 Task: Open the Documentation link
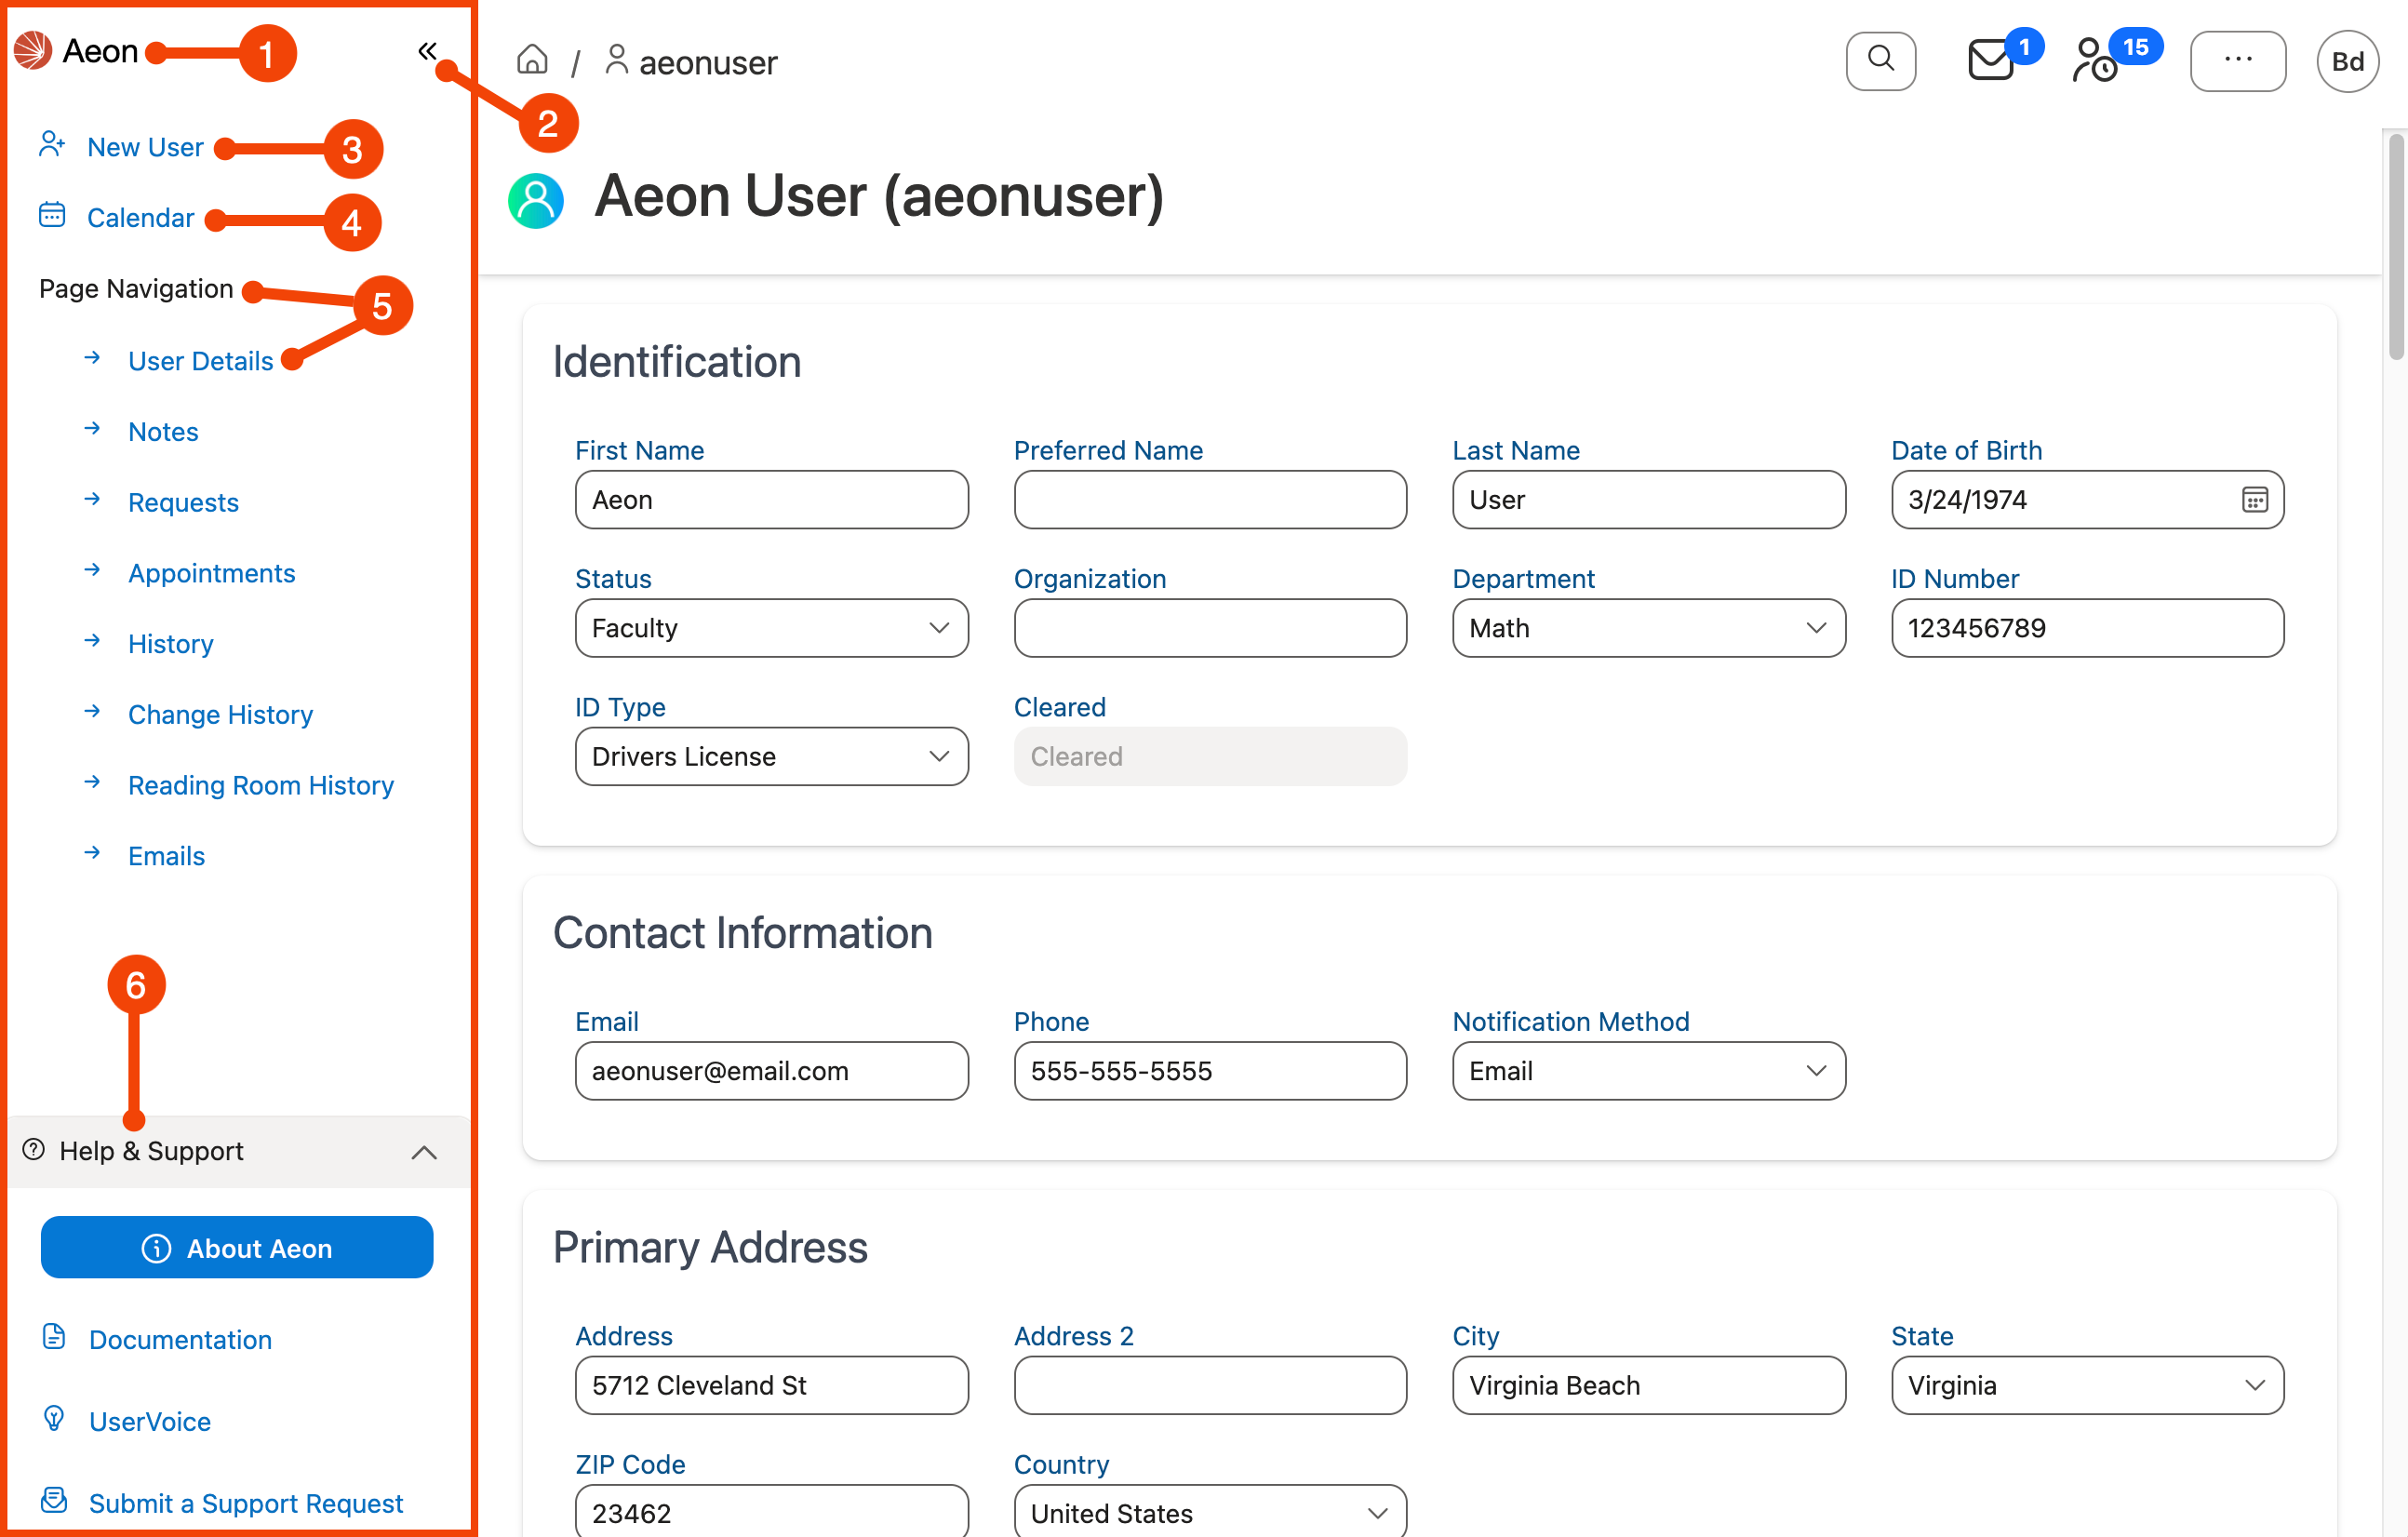180,1339
